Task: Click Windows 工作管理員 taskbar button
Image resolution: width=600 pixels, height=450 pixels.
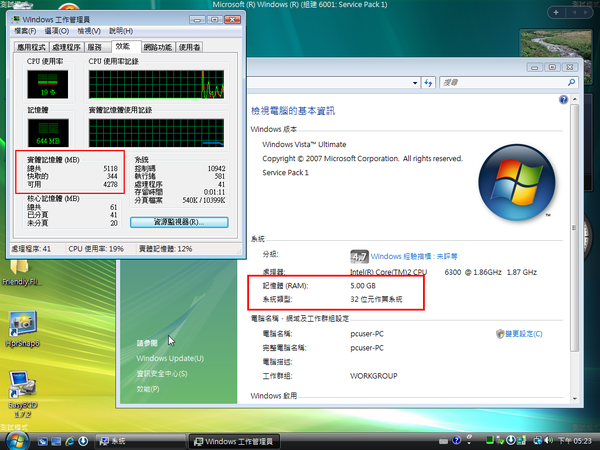Action: coord(234,441)
